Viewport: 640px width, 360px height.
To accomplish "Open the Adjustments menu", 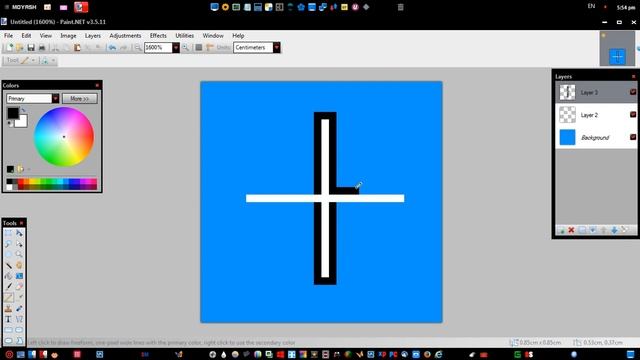I will pos(125,36).
